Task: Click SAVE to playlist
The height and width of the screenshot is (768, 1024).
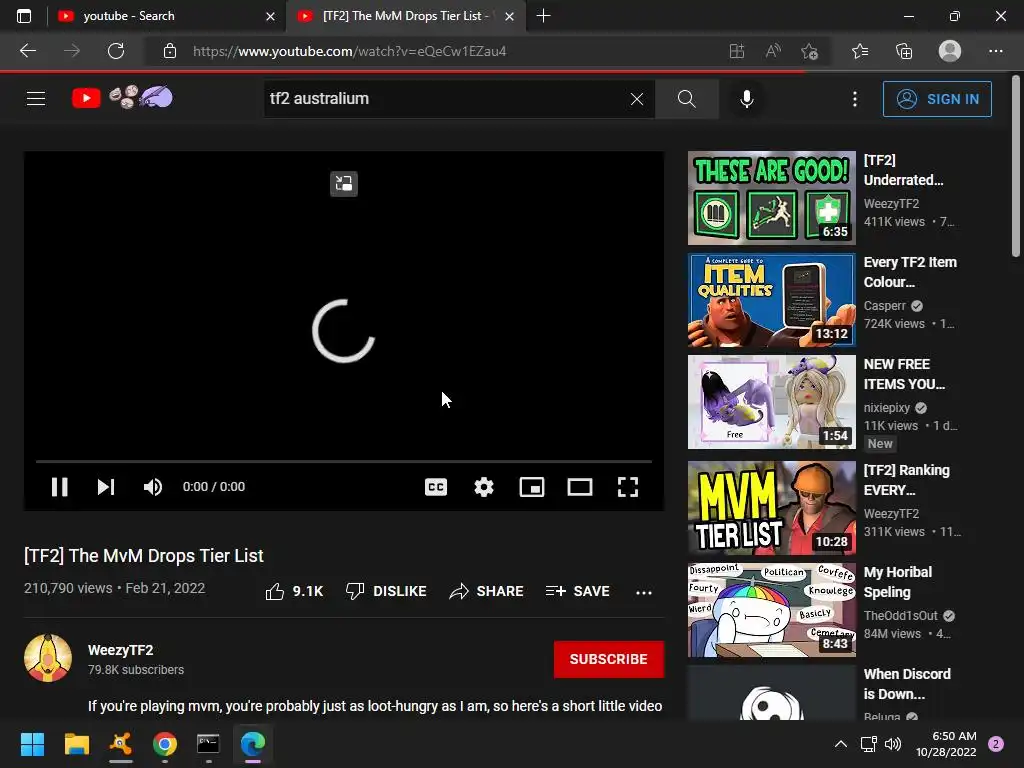Action: [x=577, y=591]
